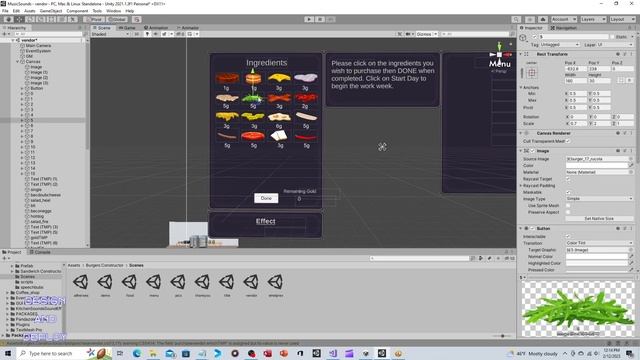Click the anchor presets box
This screenshot has width=640, height=360.
tap(531, 73)
